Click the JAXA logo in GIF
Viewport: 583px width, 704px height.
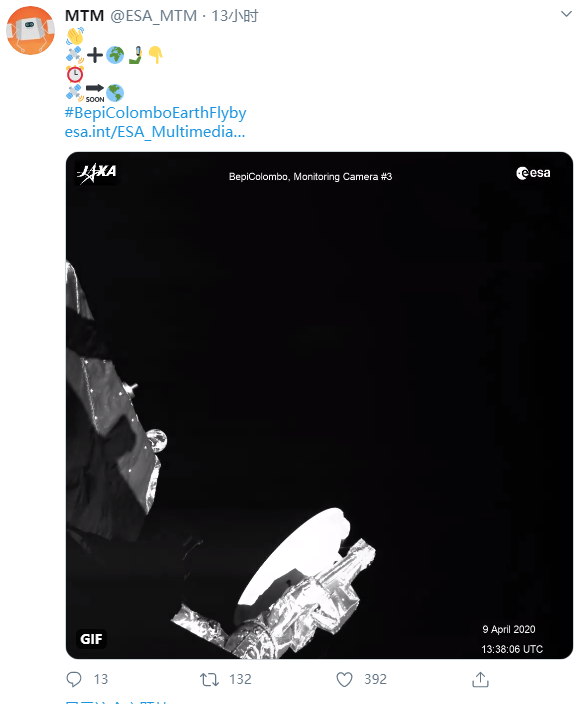tap(97, 173)
